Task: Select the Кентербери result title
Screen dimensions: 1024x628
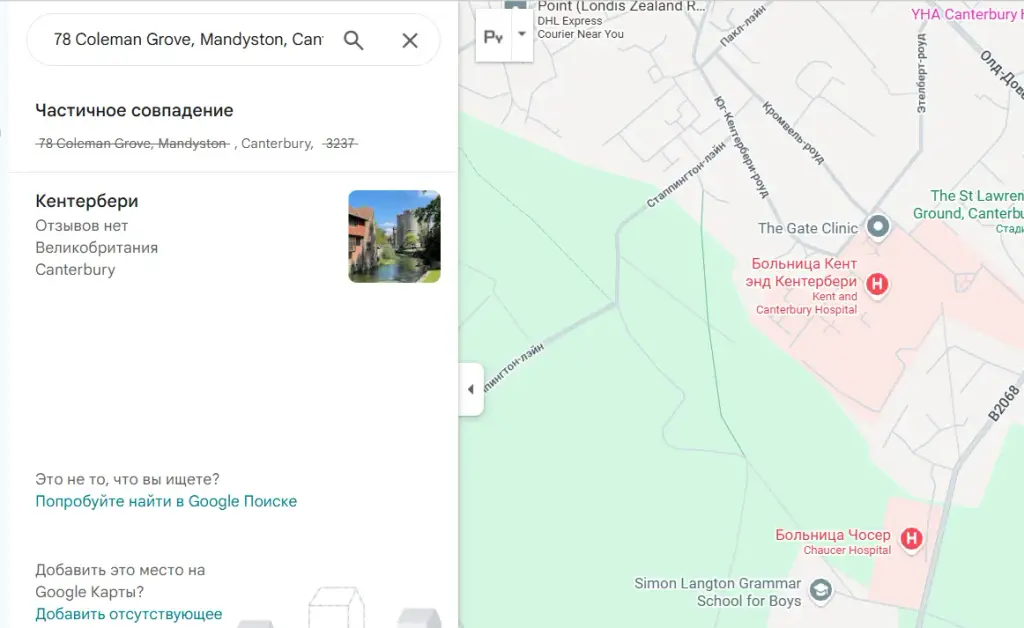Action: (87, 201)
